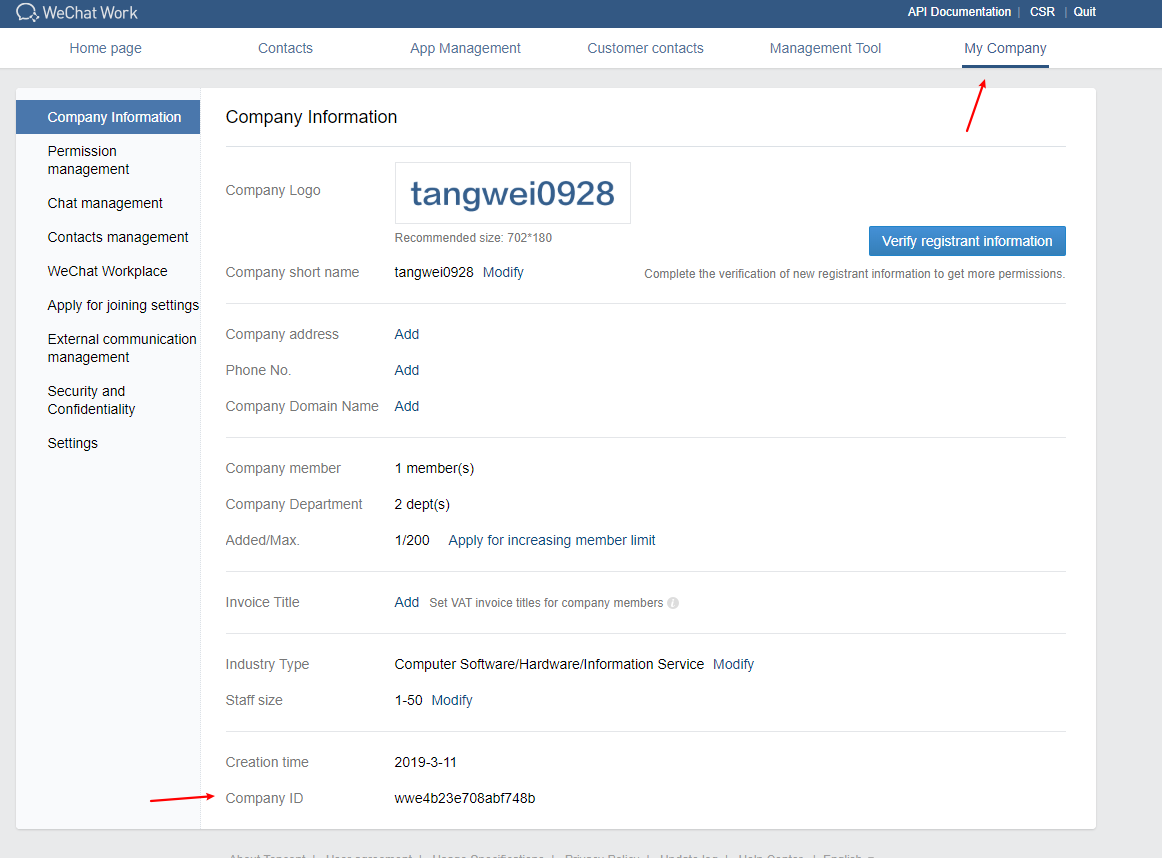
Task: Modify the industry type
Action: point(733,664)
